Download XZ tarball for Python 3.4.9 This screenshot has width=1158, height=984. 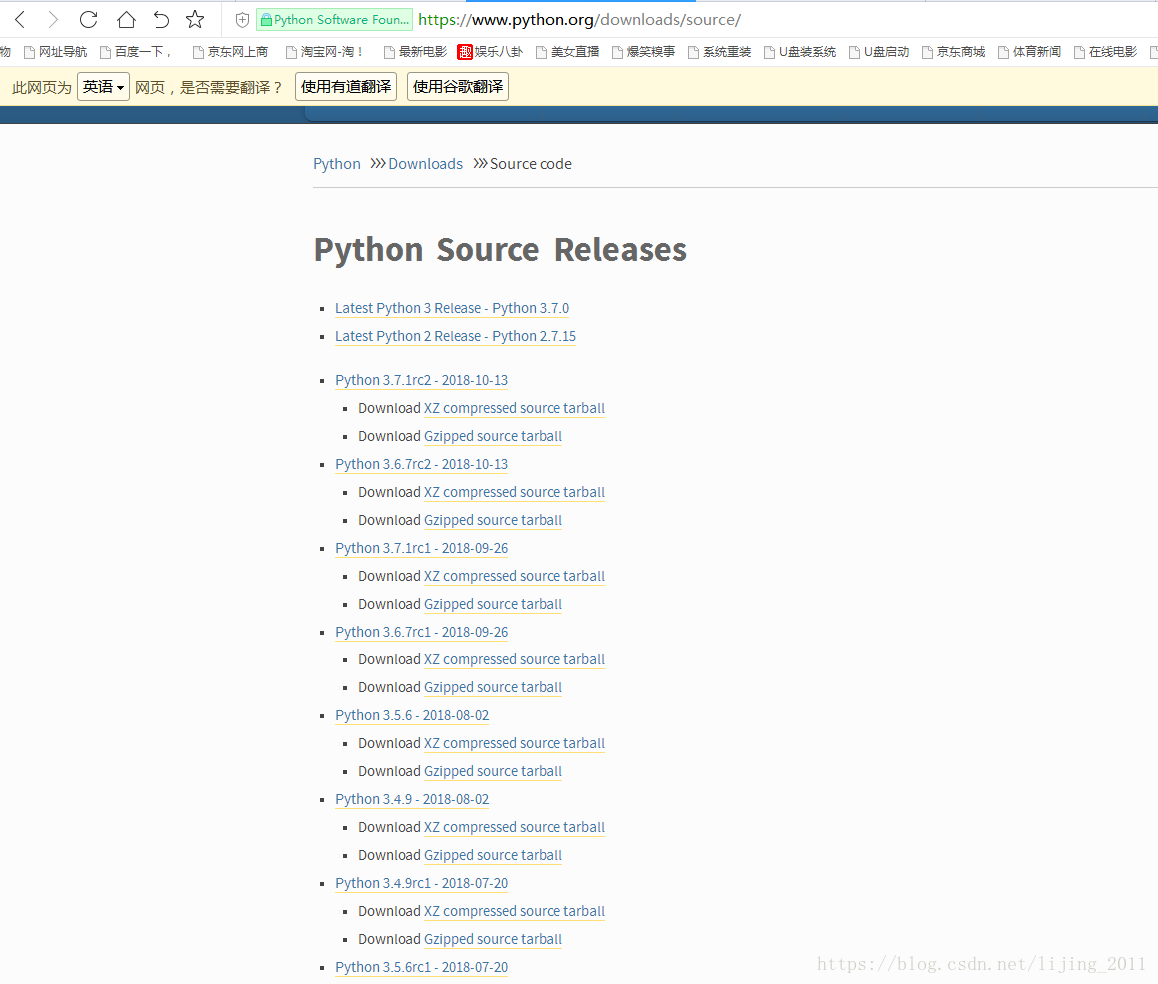click(514, 828)
